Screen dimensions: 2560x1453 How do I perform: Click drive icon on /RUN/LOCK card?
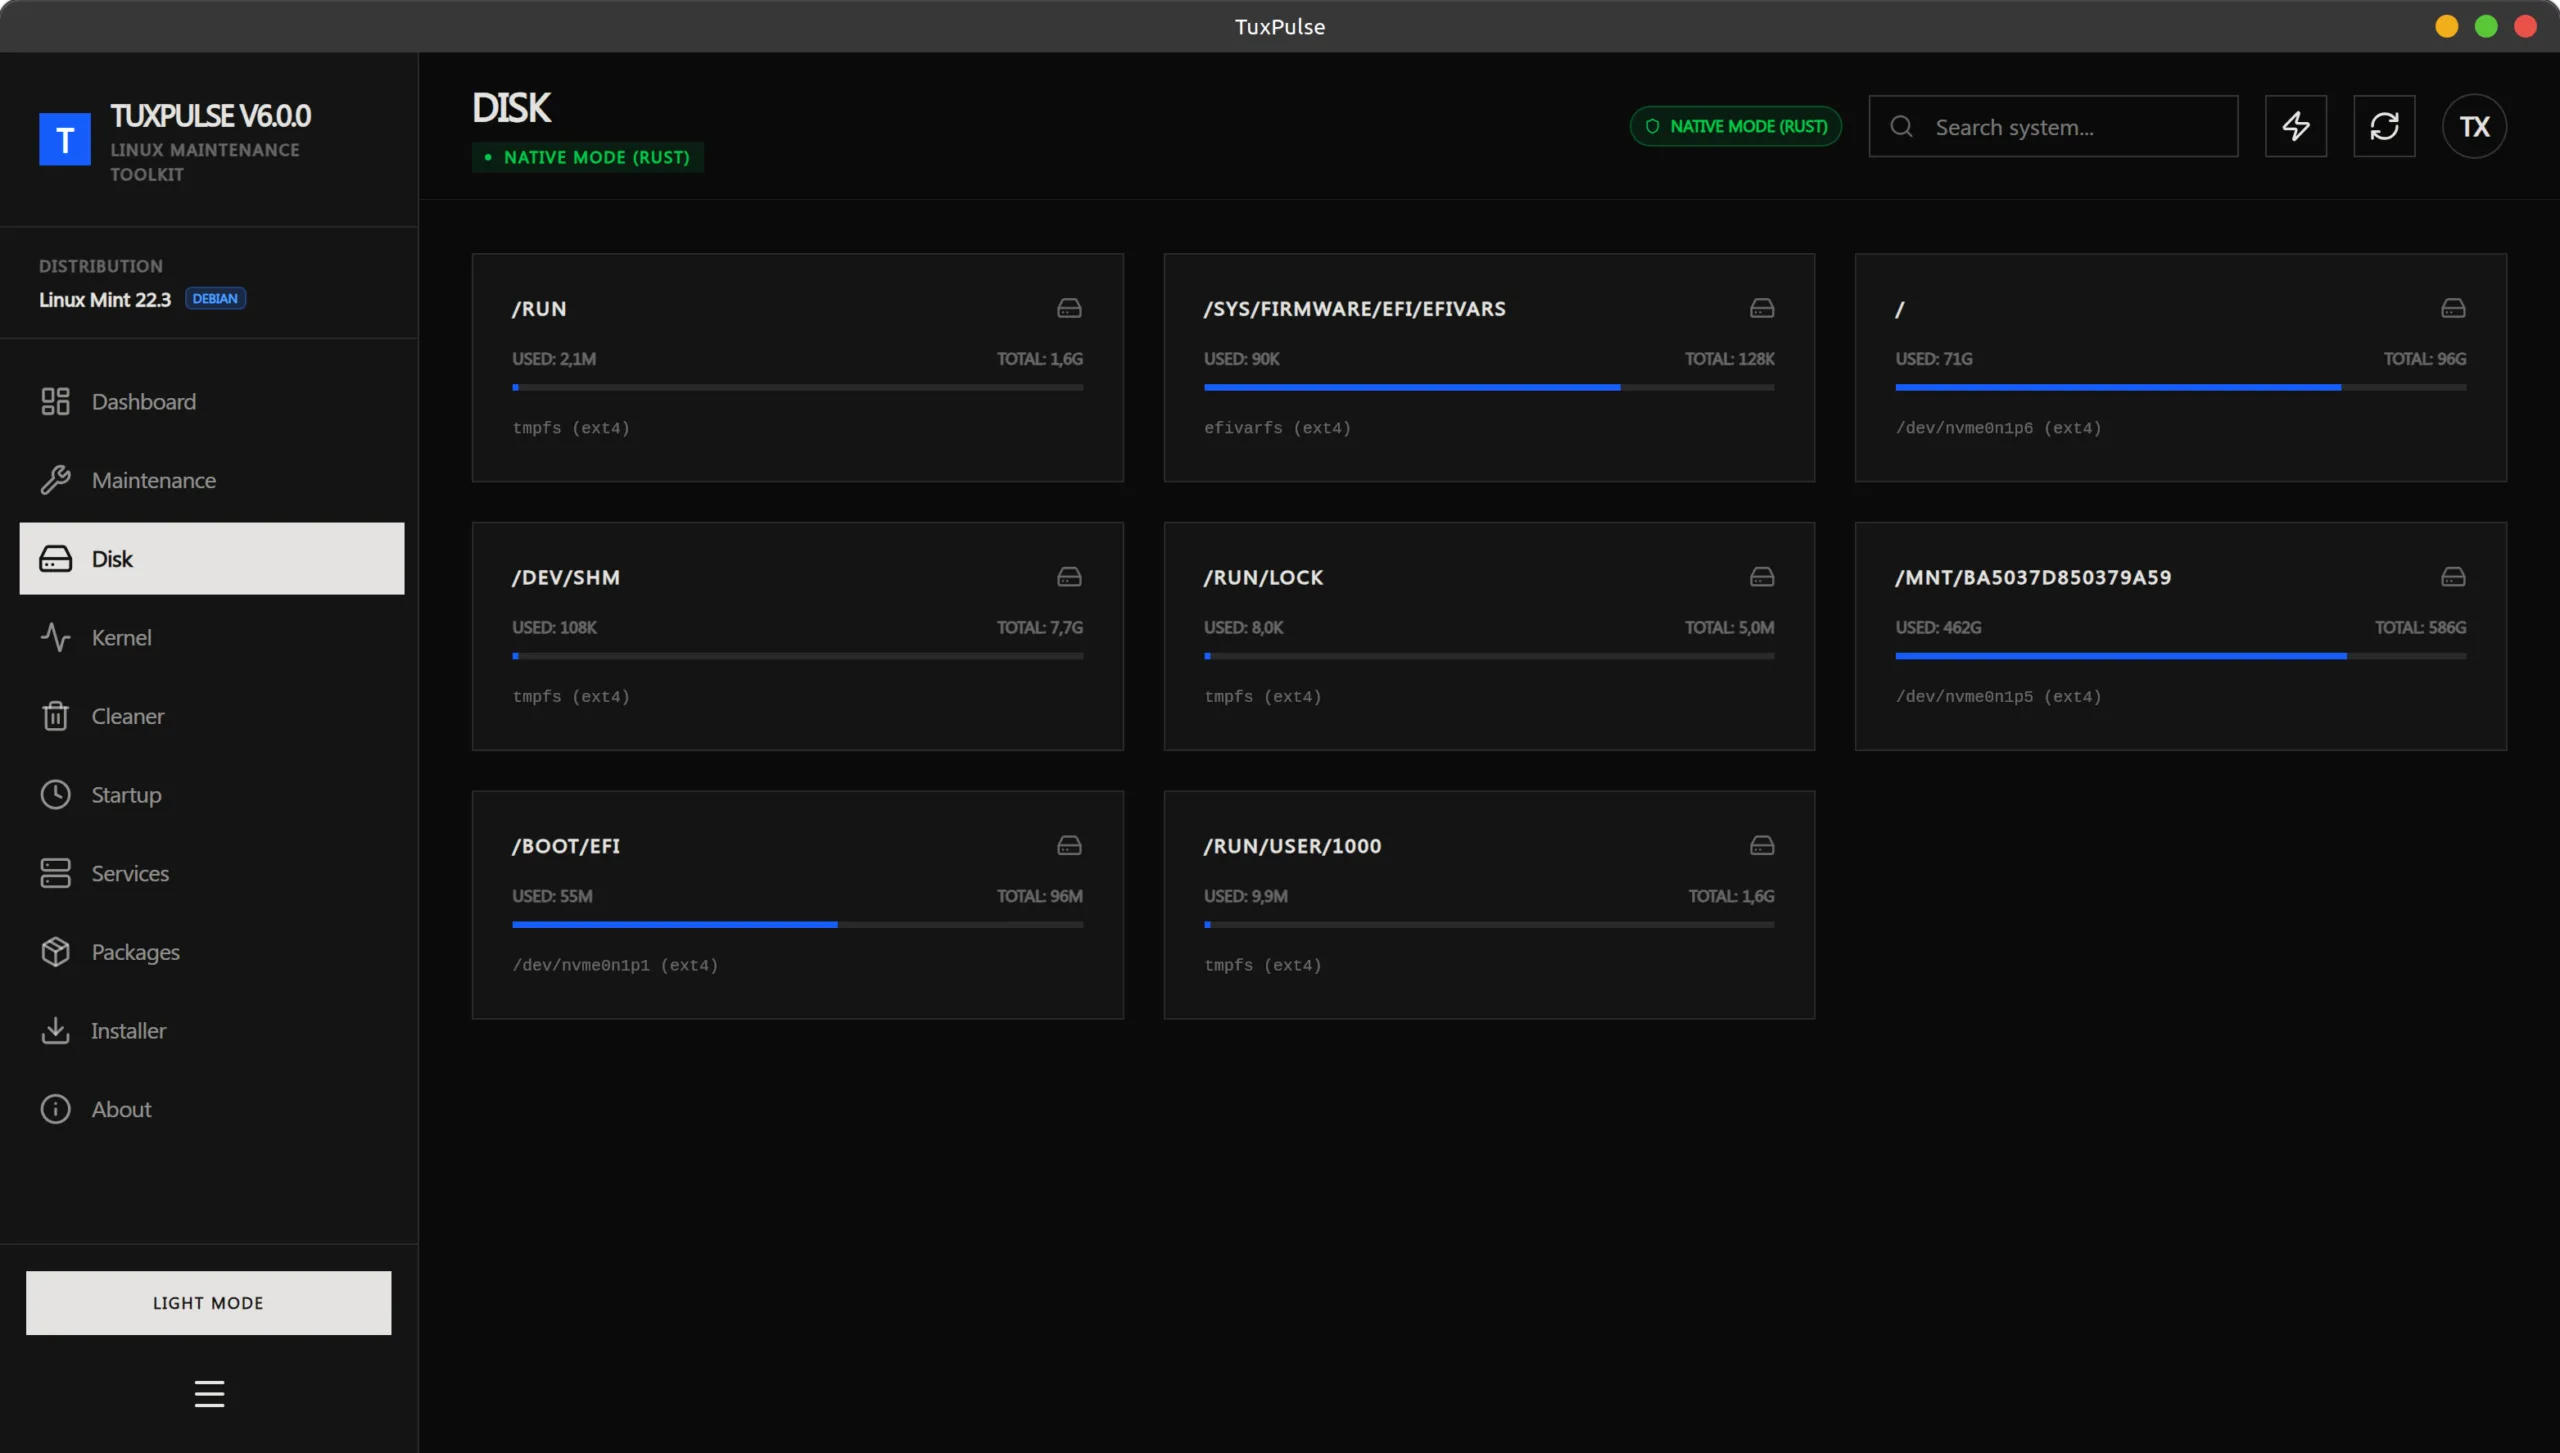click(x=1761, y=577)
